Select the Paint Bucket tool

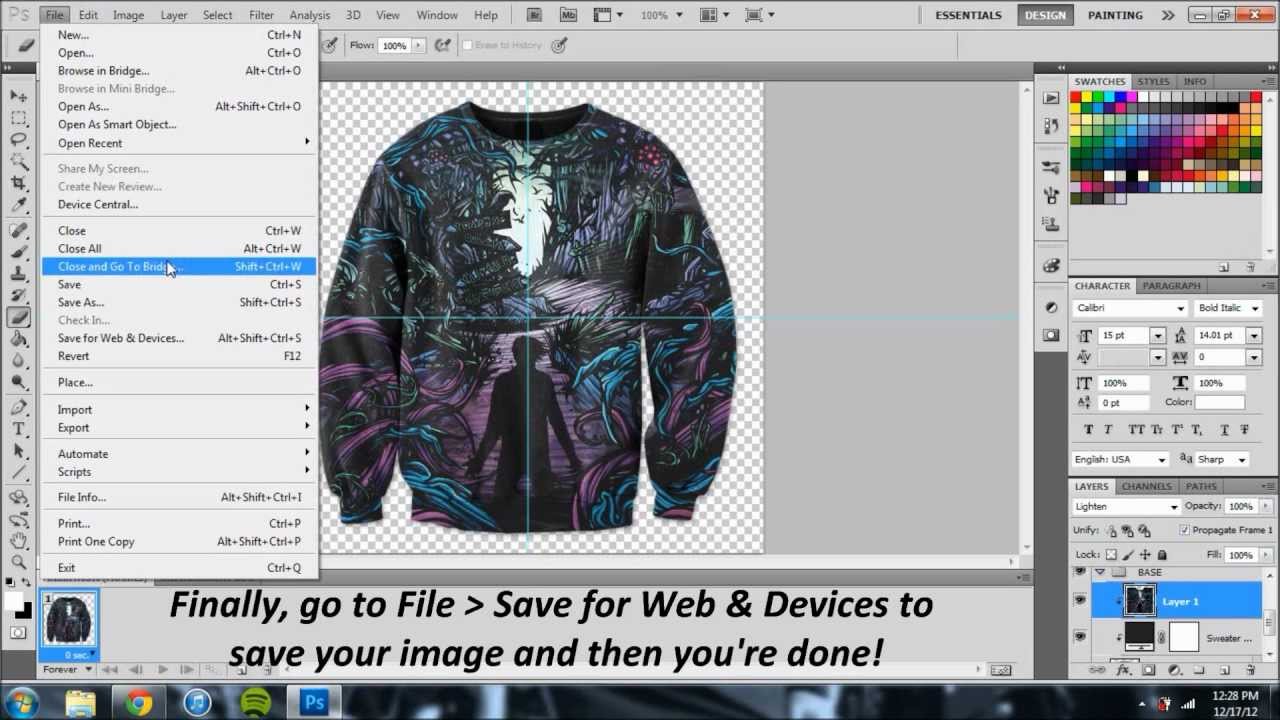(x=19, y=339)
